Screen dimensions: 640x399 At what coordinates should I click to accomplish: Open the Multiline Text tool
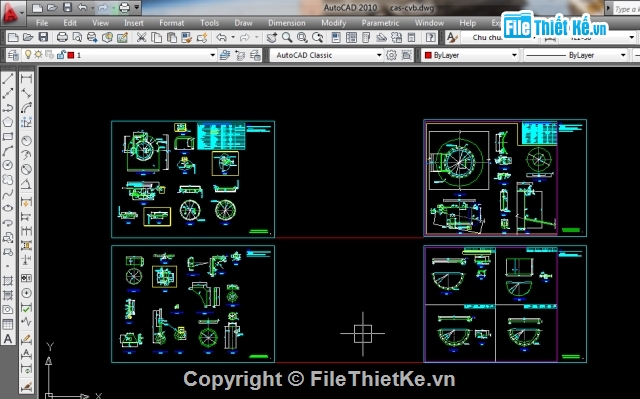pos(8,339)
